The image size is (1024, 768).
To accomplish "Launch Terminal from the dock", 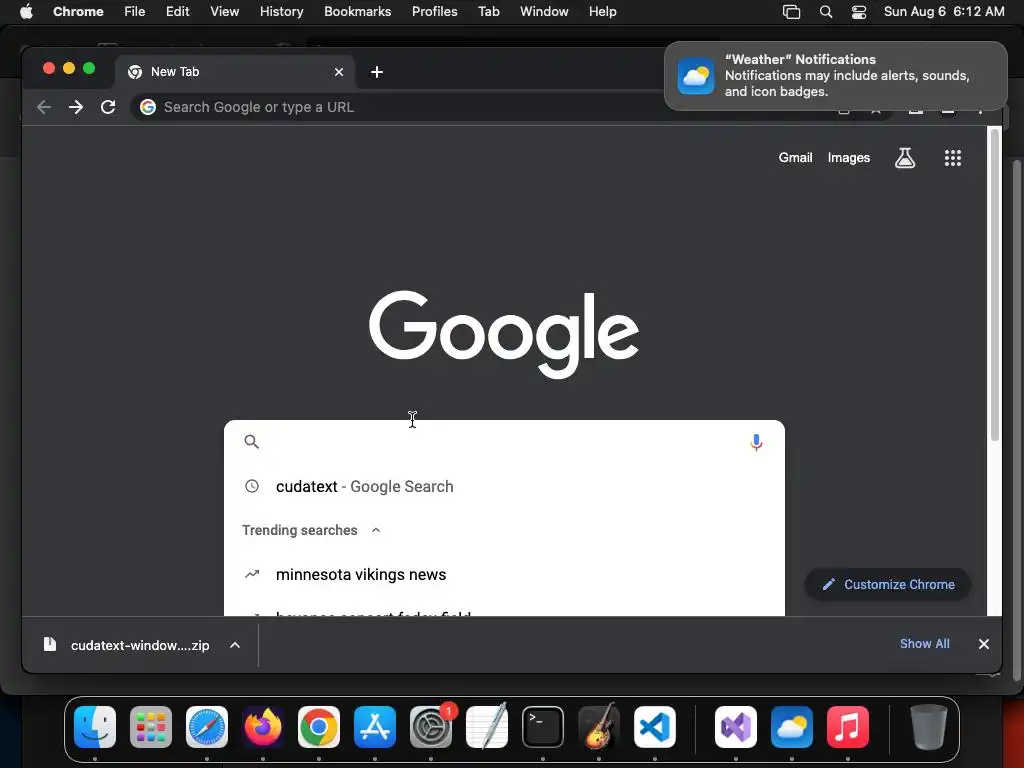I will [543, 727].
